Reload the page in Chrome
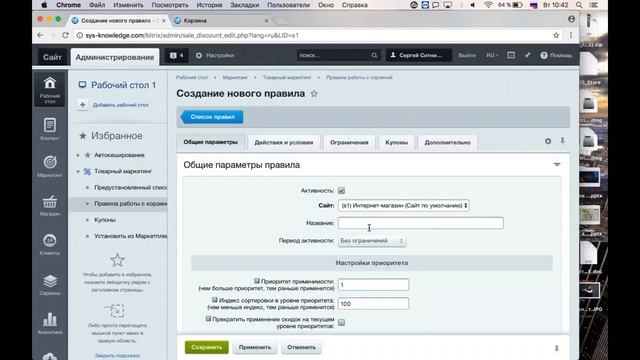Viewport: 640px width, 360px height. point(65,36)
